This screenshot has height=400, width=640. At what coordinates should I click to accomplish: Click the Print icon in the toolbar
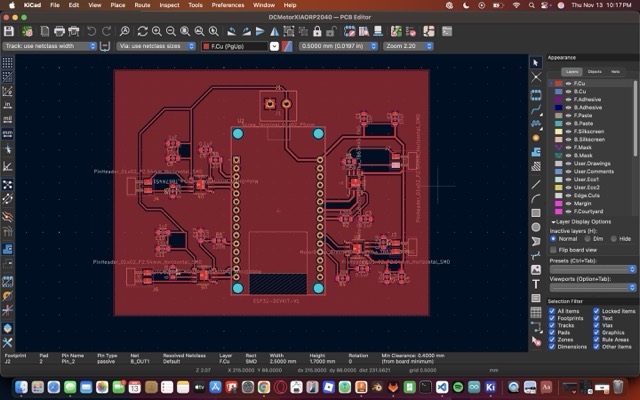pyautogui.click(x=59, y=31)
